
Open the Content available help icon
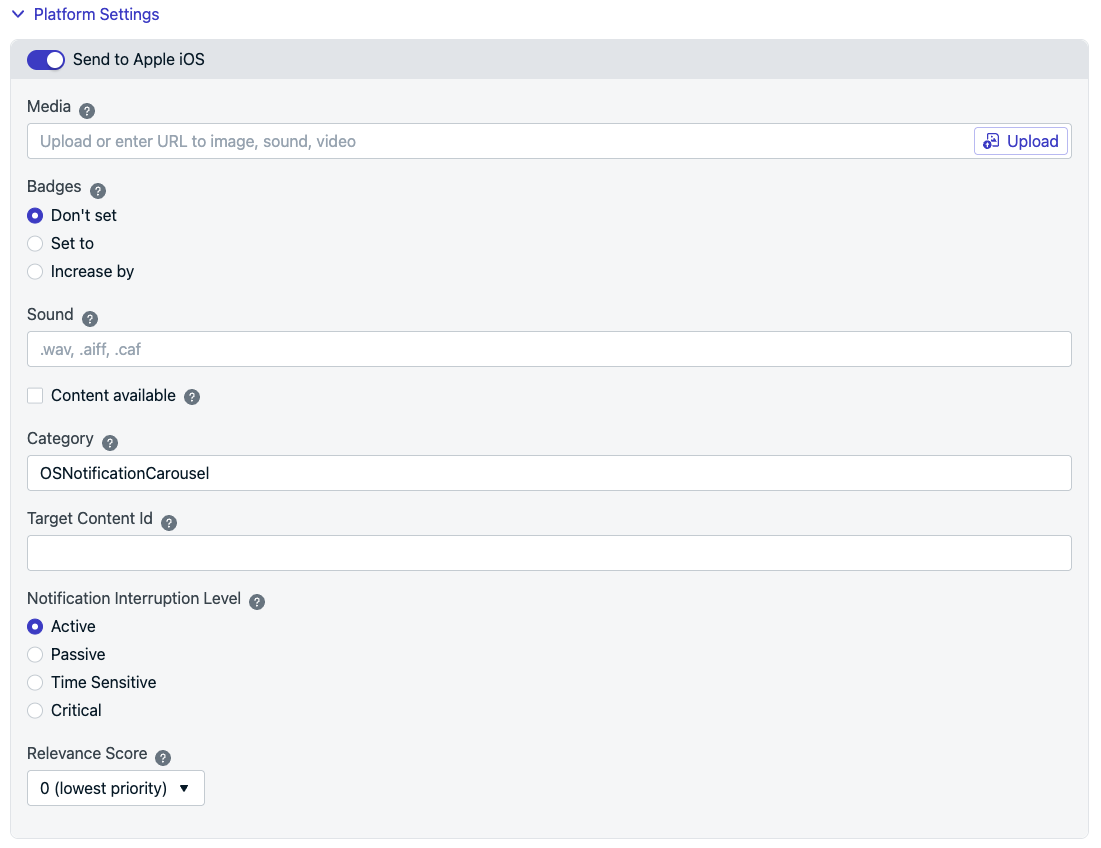(192, 397)
